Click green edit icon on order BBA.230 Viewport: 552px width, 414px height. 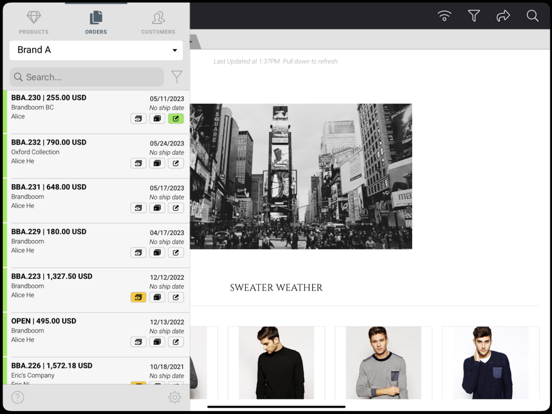click(x=176, y=119)
